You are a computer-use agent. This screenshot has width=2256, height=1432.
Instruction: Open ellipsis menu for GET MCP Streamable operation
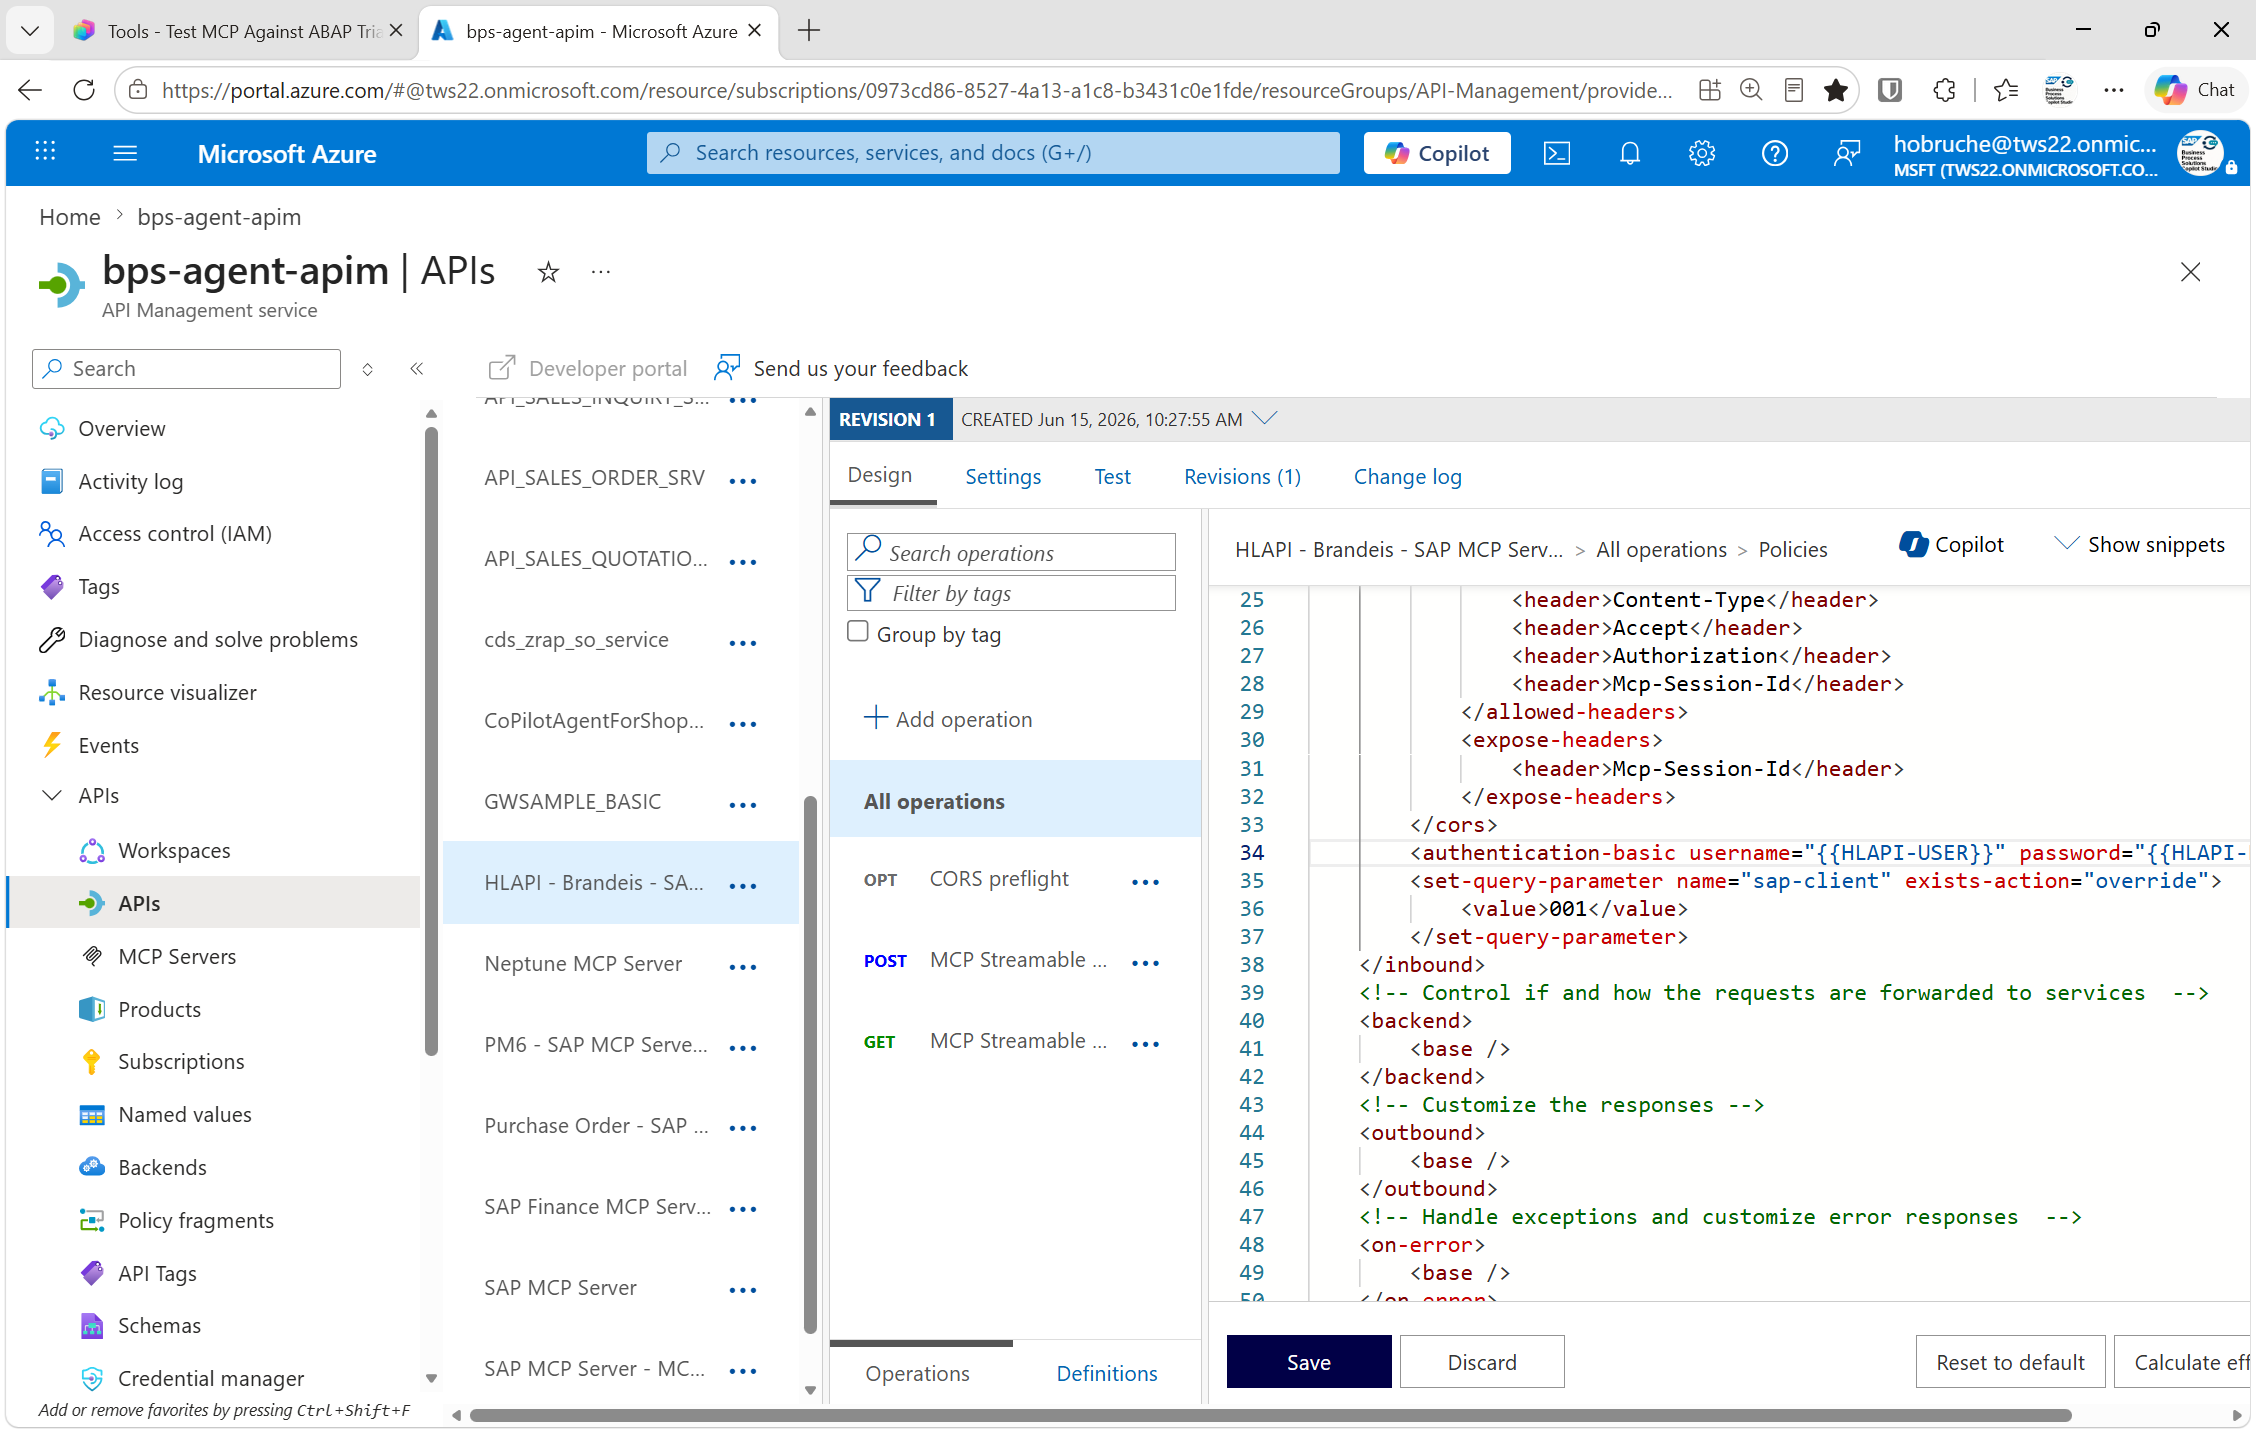[1145, 1044]
